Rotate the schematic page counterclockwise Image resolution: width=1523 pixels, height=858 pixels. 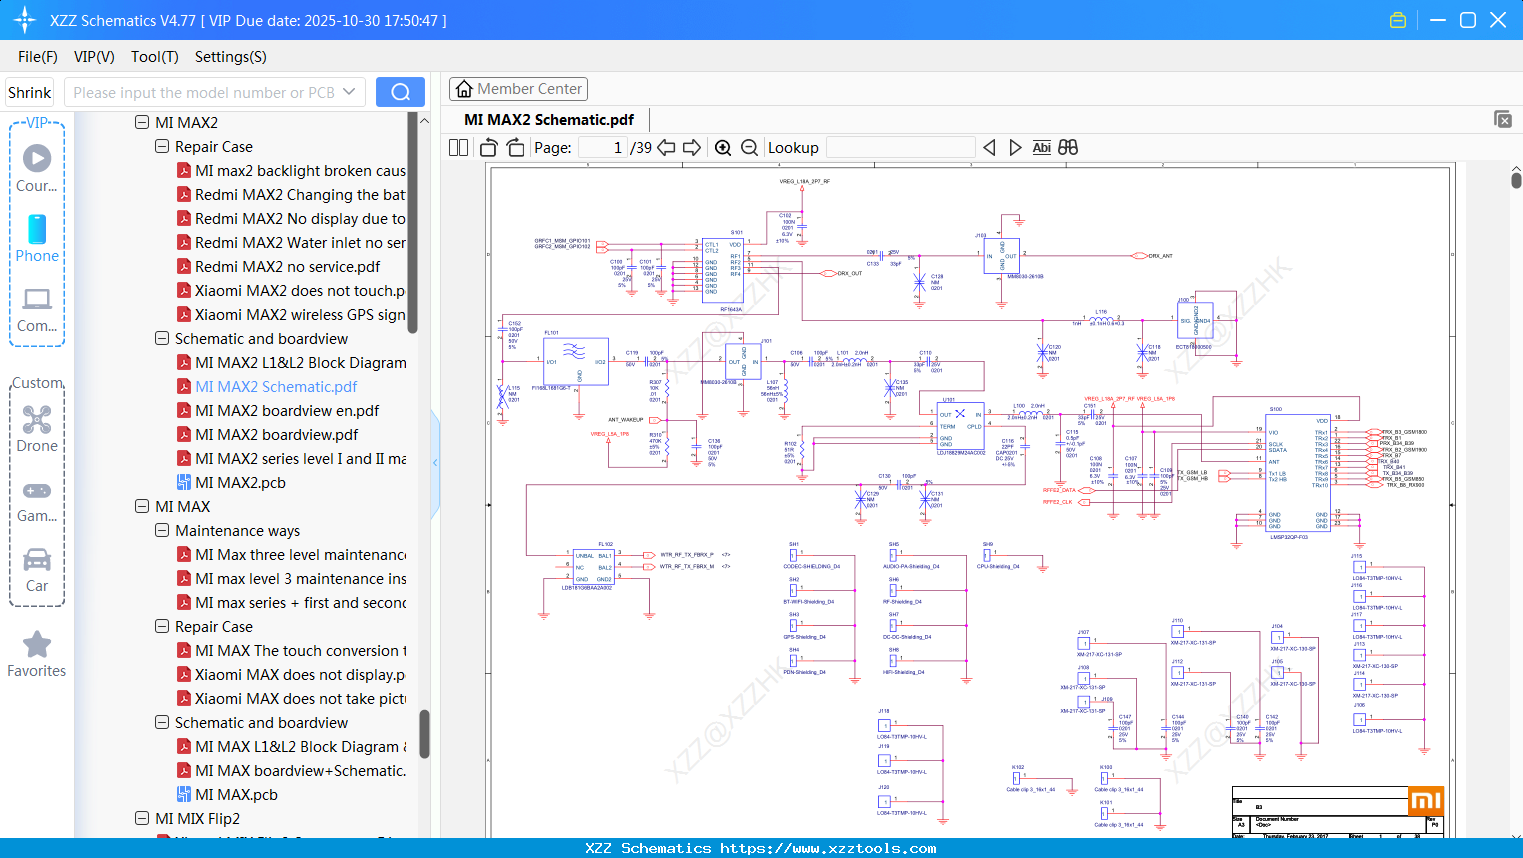[x=487, y=147]
